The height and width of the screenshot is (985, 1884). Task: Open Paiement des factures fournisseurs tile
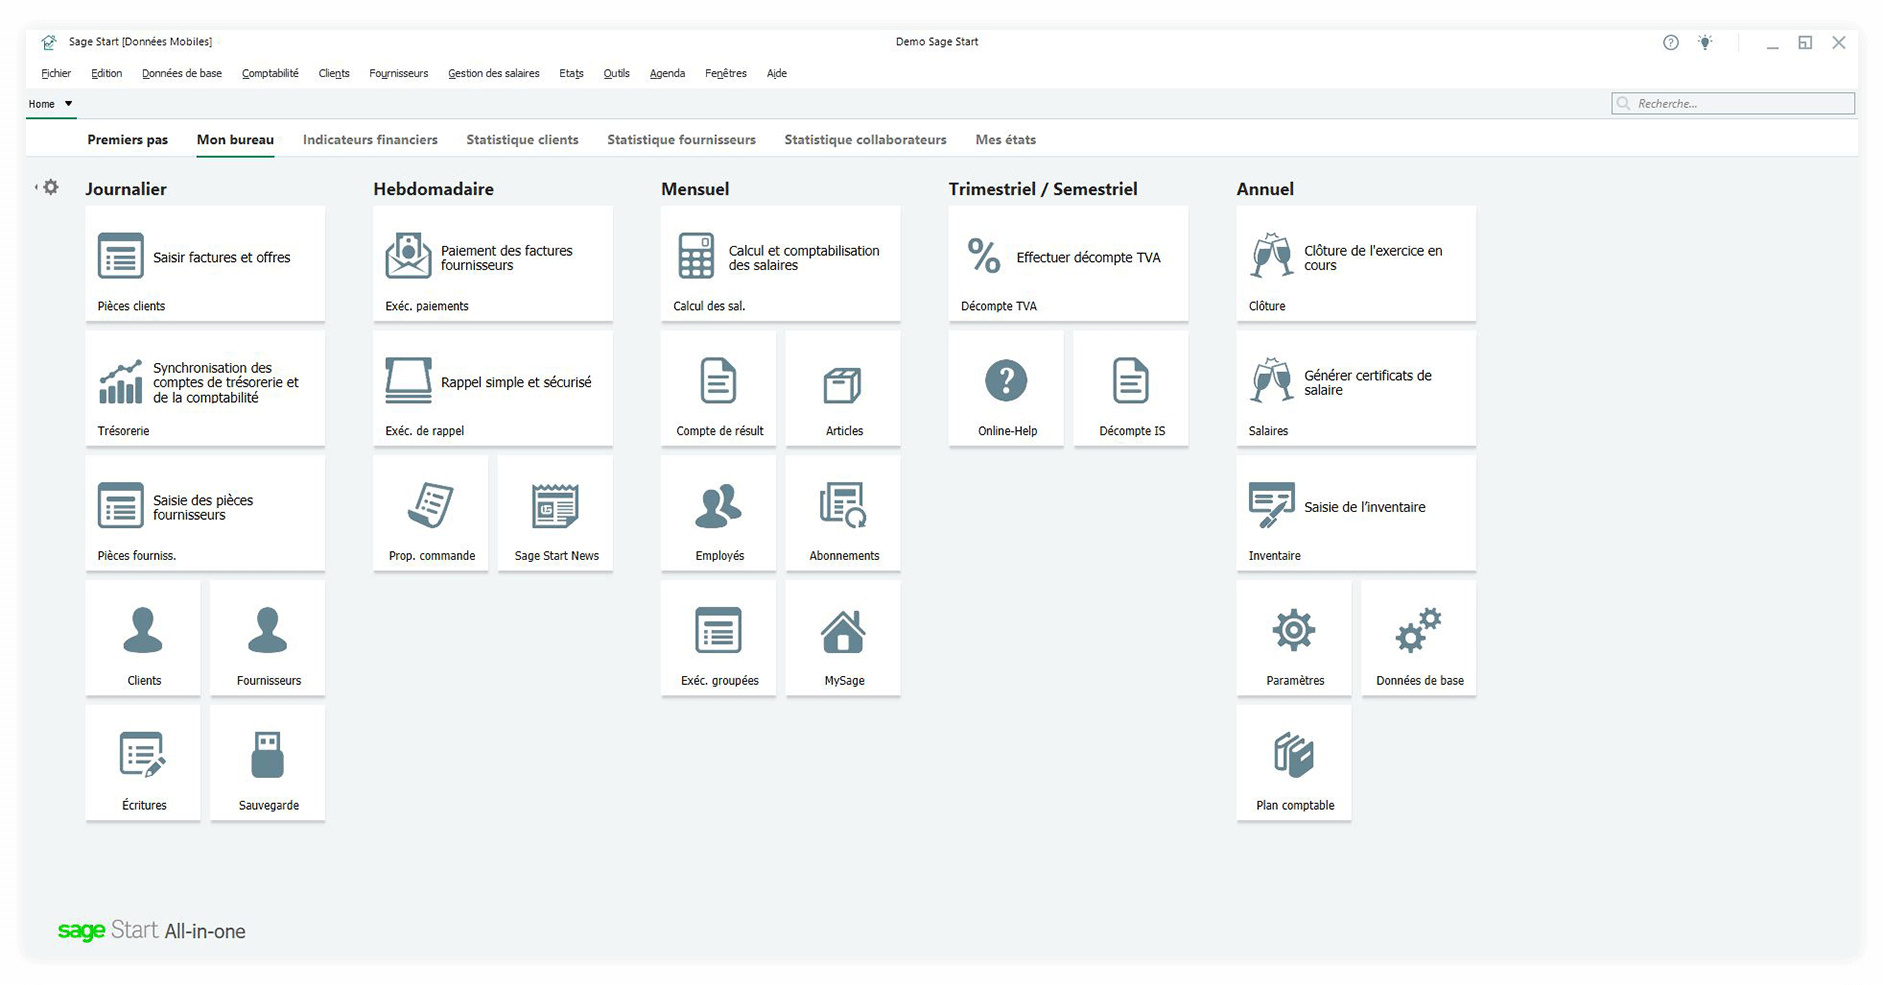(493, 264)
